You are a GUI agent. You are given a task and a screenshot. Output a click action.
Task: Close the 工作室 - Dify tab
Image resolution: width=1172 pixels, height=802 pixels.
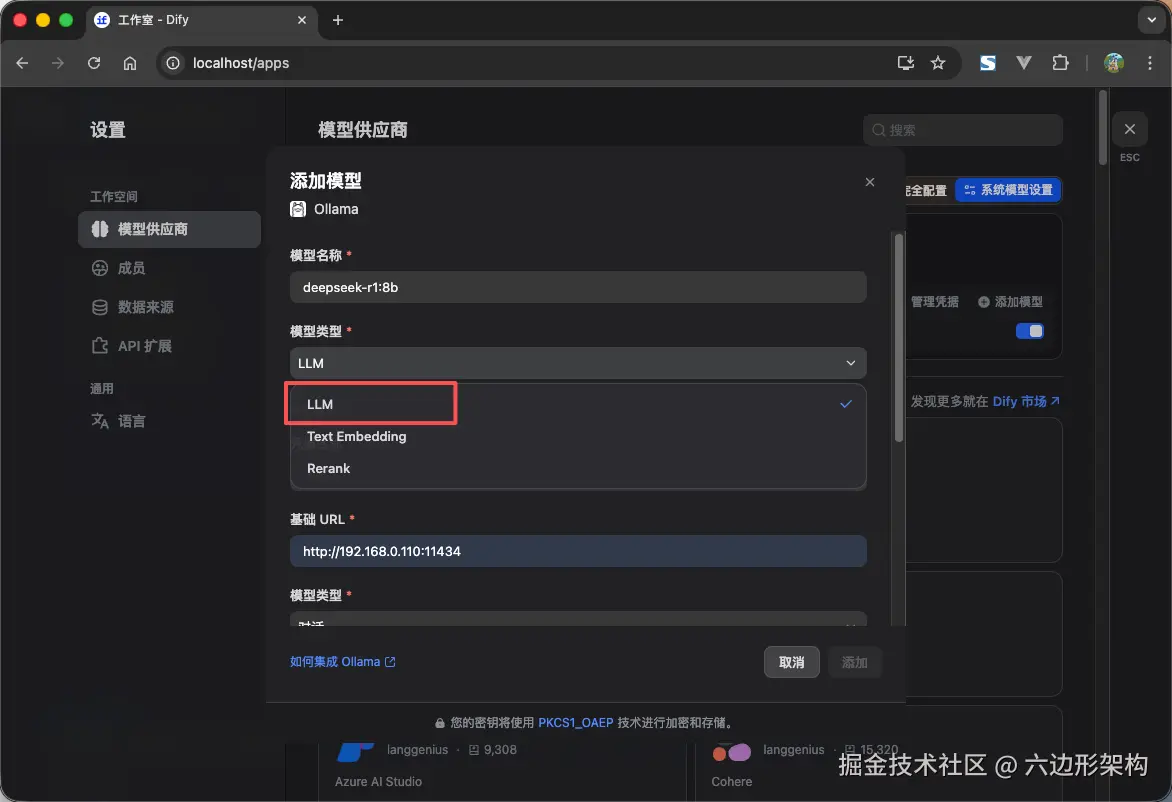click(x=302, y=20)
